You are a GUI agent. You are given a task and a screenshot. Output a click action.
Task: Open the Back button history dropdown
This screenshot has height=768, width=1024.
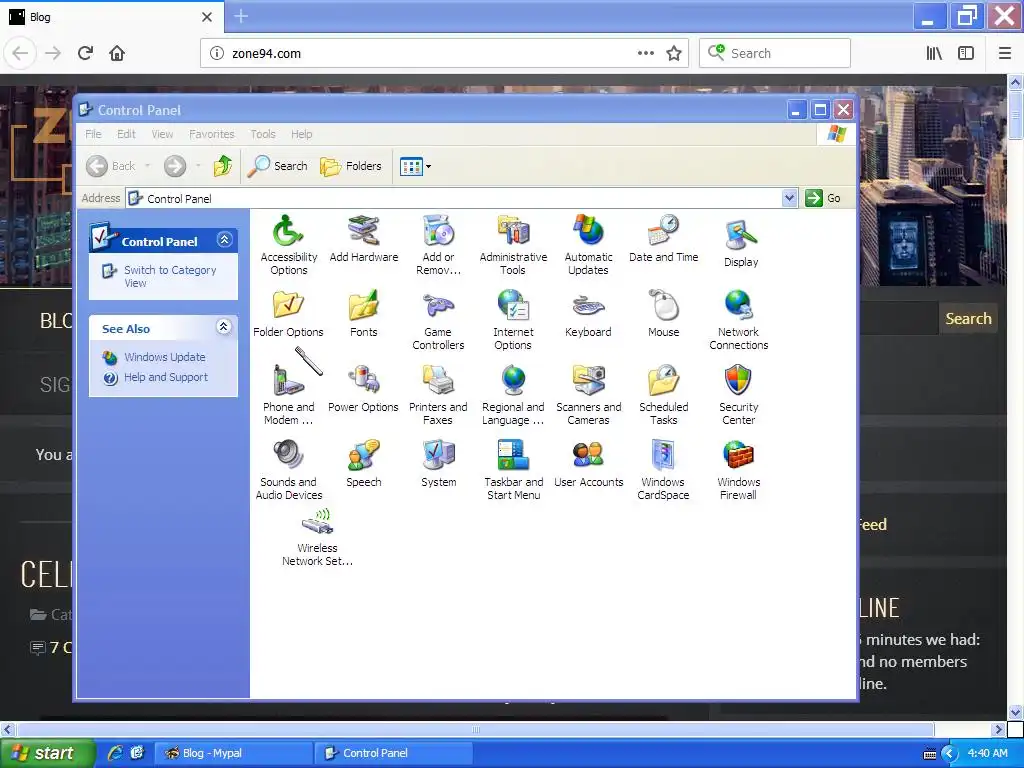148,166
